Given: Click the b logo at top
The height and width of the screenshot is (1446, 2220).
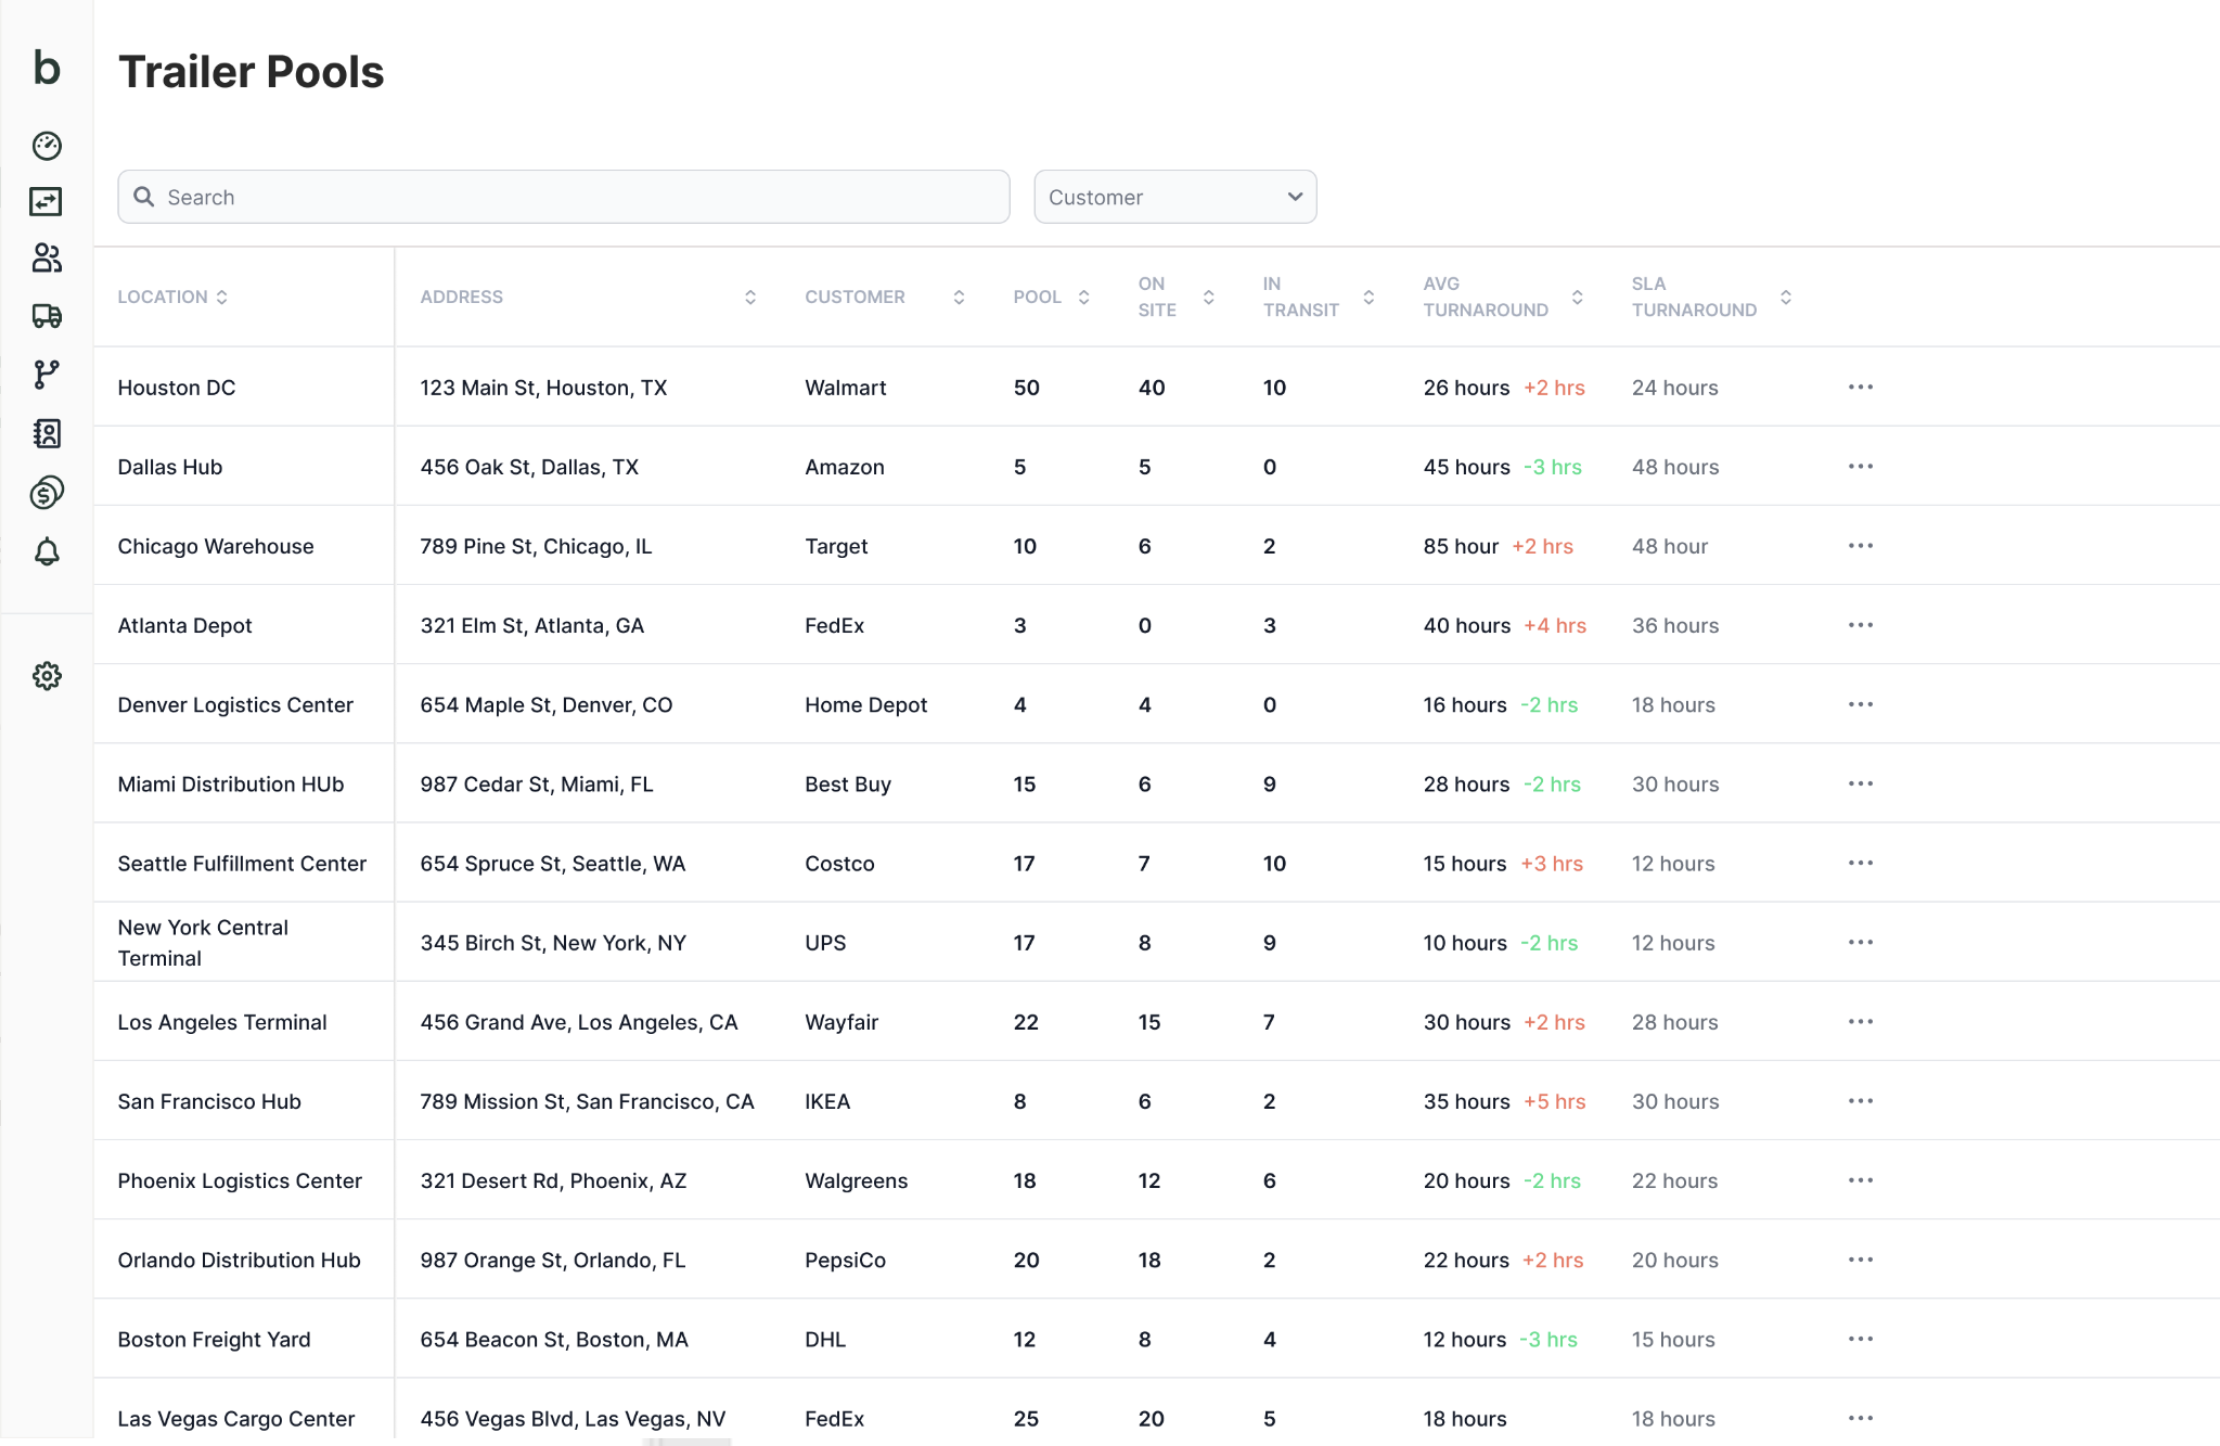Looking at the screenshot, I should click(x=47, y=68).
